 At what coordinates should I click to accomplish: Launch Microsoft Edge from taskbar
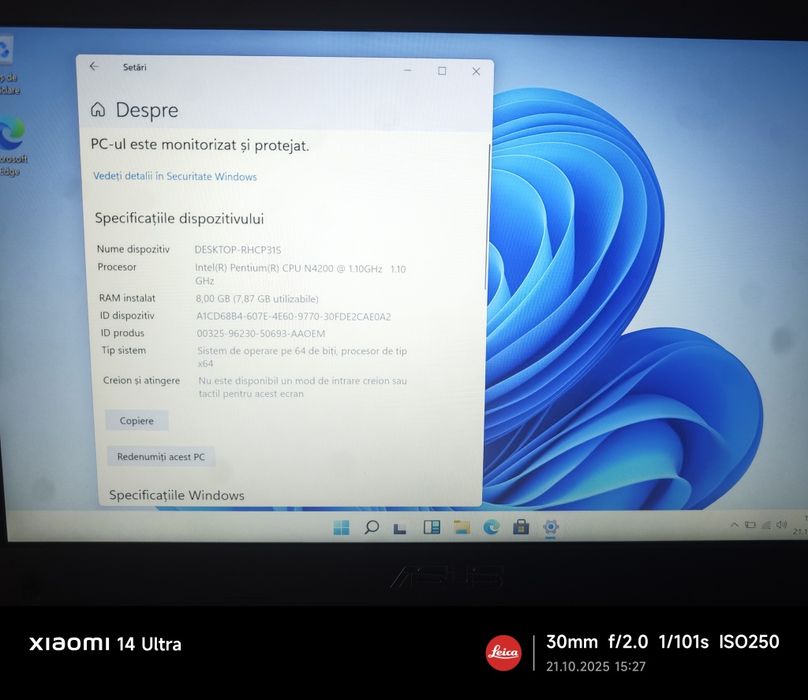492,527
